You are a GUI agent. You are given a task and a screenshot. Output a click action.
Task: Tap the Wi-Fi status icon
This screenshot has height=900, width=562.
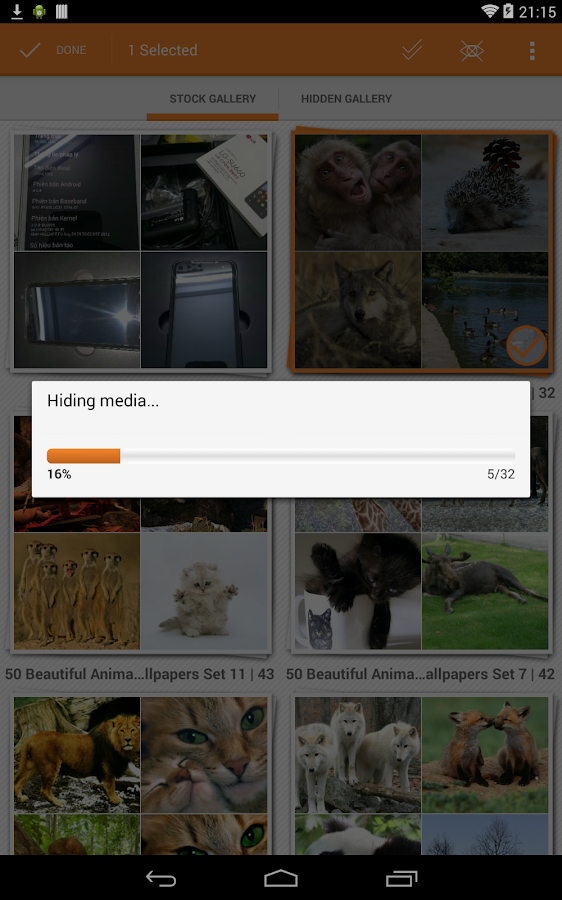tap(490, 11)
